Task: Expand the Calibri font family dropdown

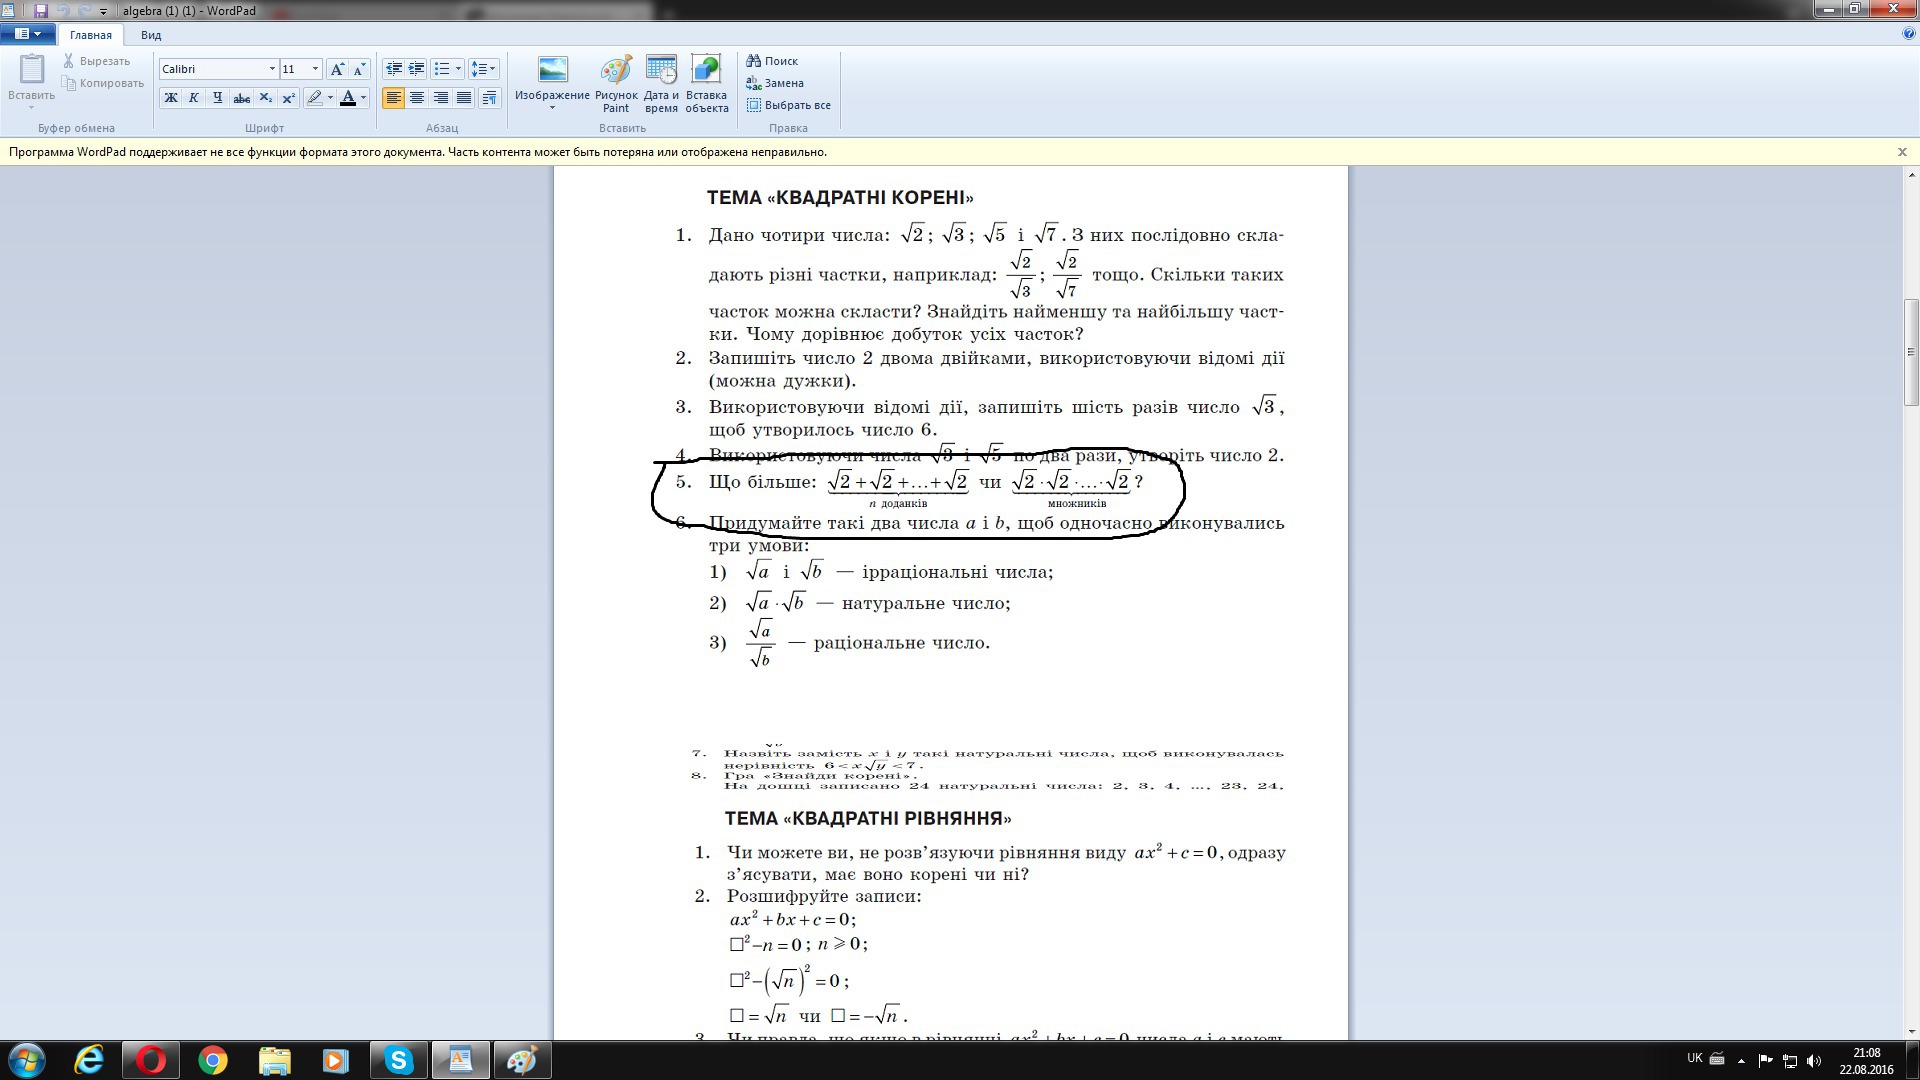Action: click(272, 69)
